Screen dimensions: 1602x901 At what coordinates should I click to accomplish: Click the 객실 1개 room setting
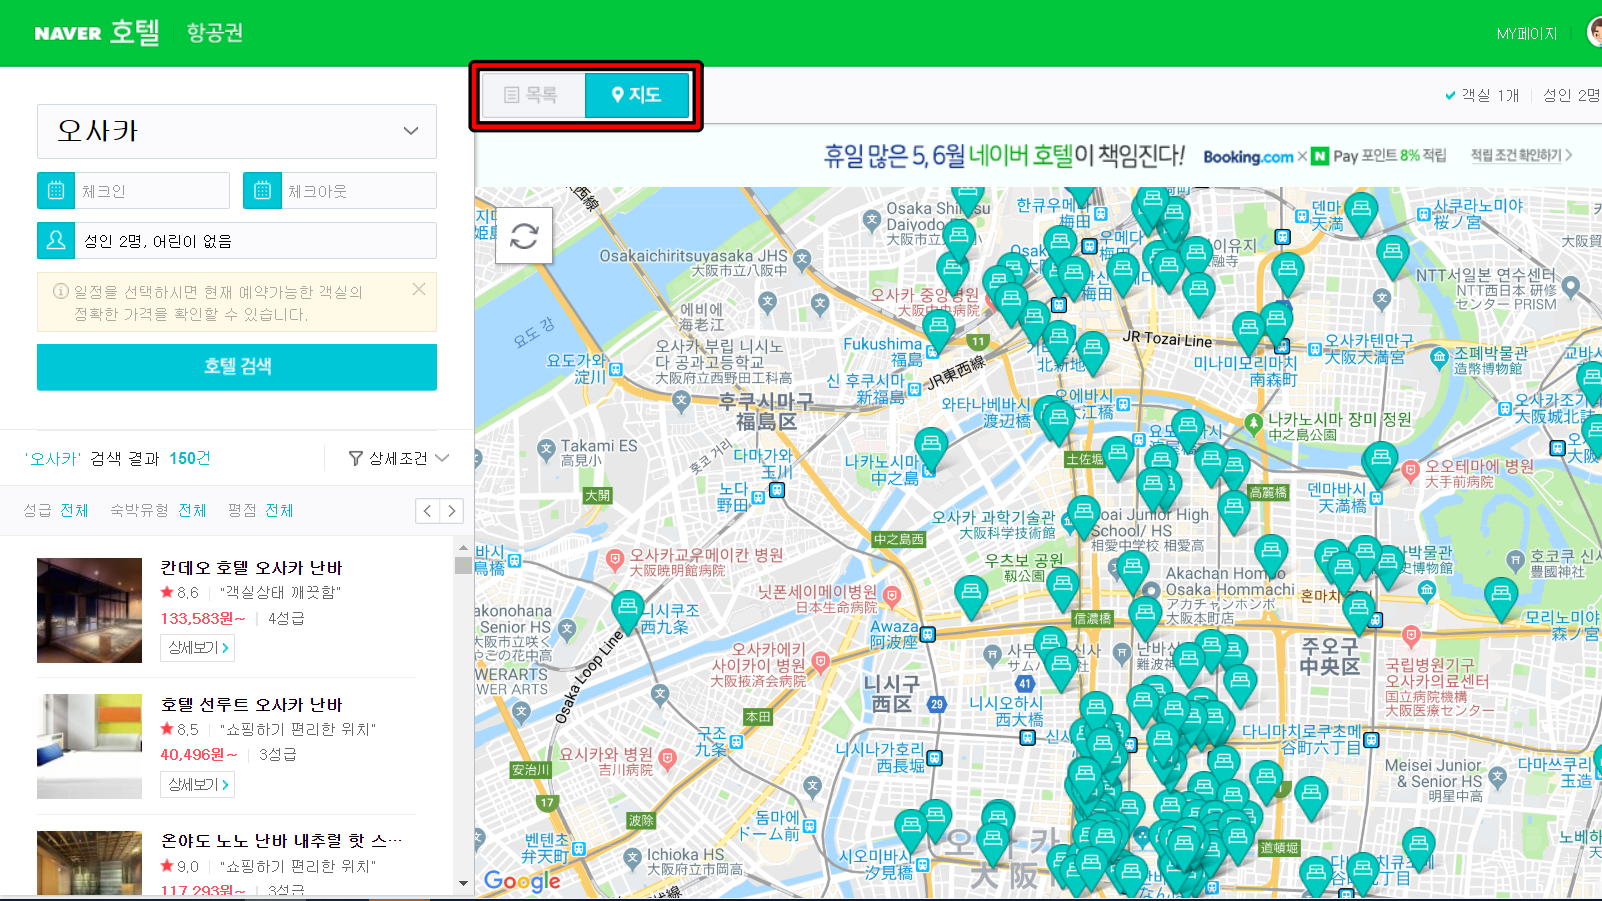1482,95
